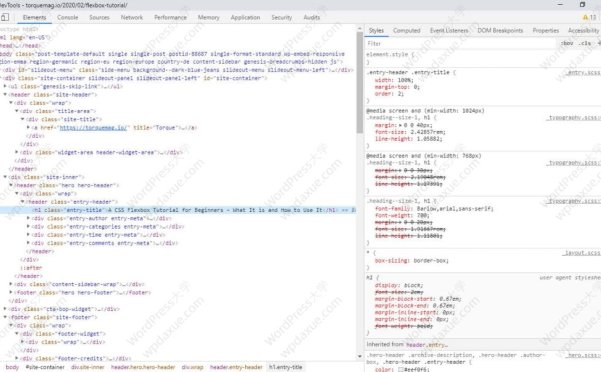Viewport: 601px width, 372px height.
Task: Open the Application tab
Action: [x=245, y=18]
